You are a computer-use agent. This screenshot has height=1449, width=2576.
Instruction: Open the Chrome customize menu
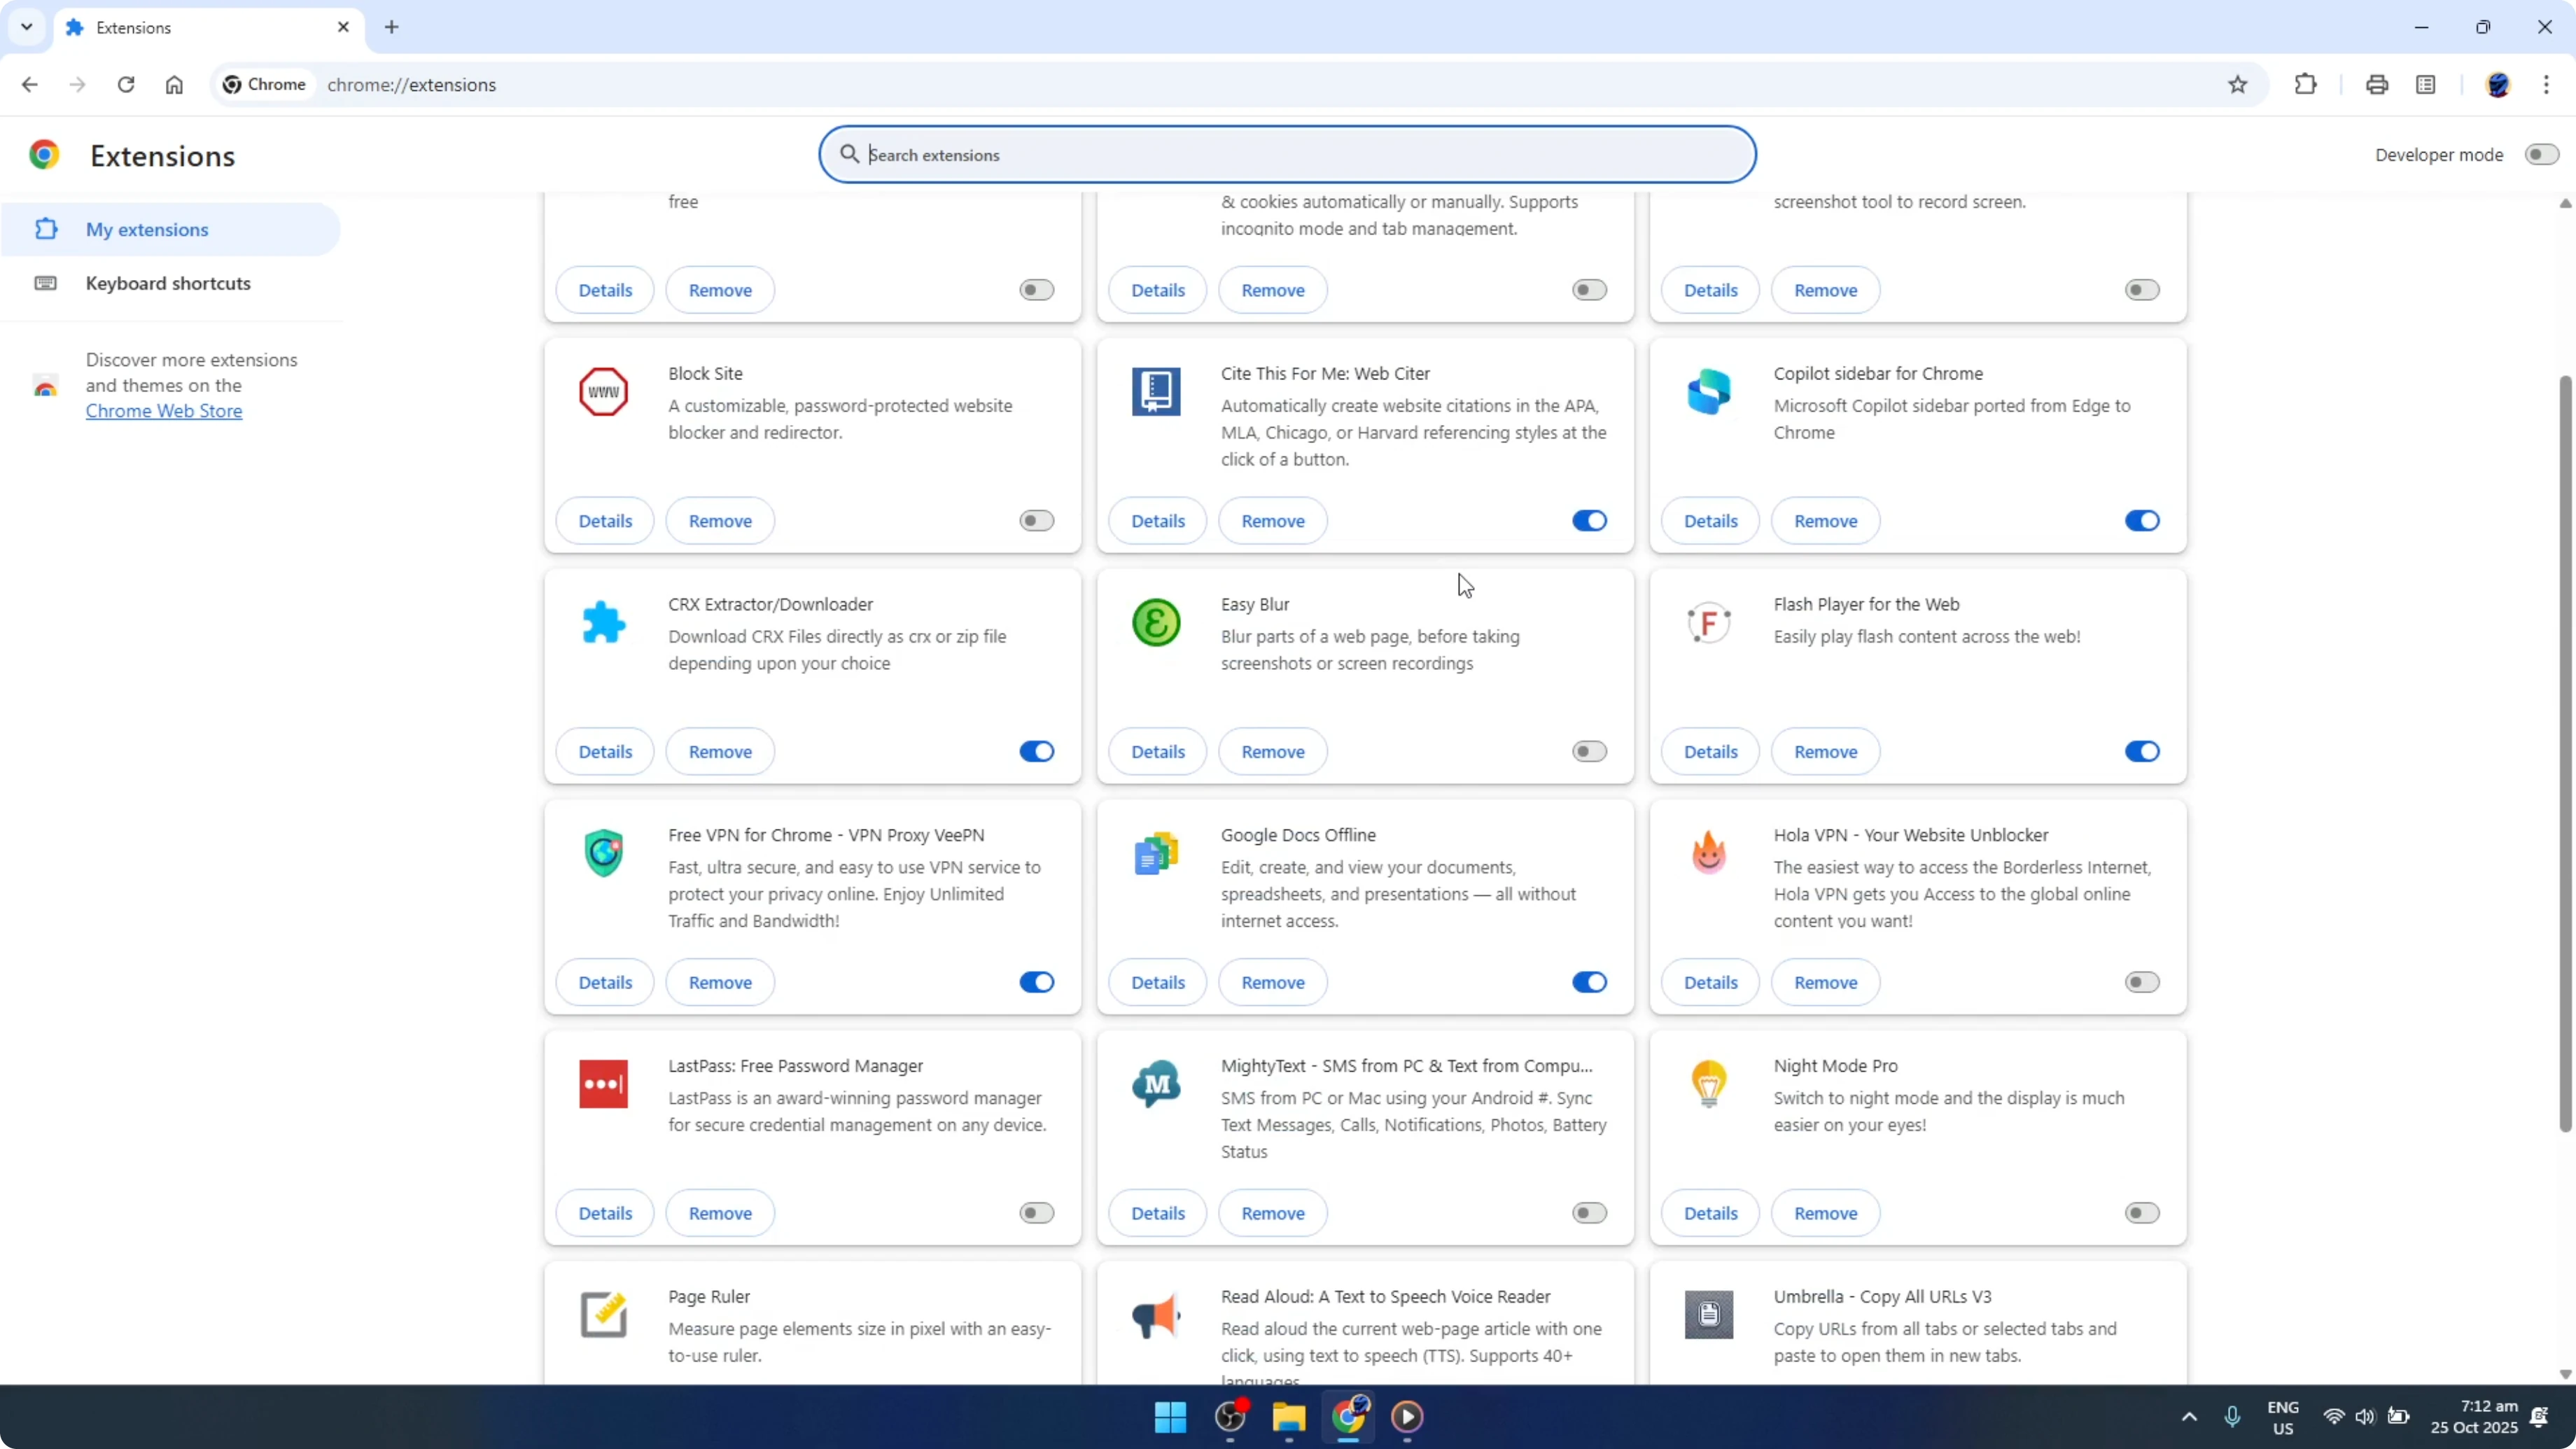click(2549, 84)
